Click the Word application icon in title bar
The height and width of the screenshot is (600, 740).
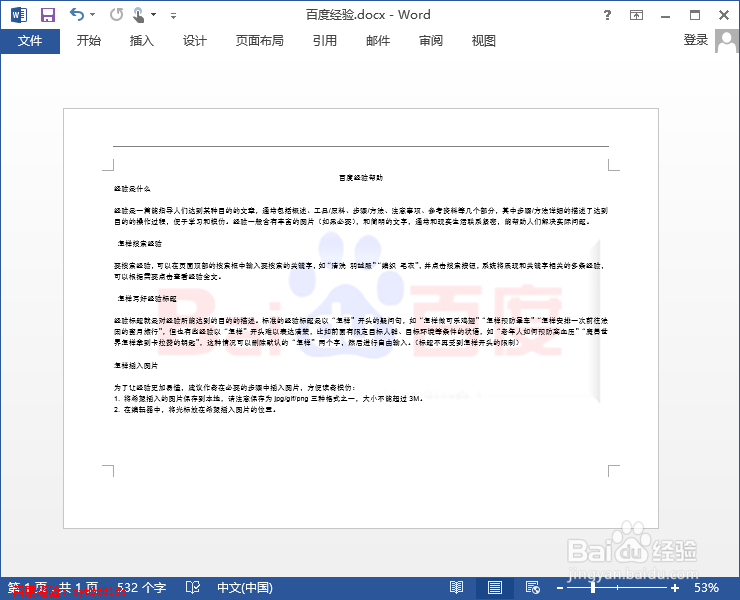point(18,15)
